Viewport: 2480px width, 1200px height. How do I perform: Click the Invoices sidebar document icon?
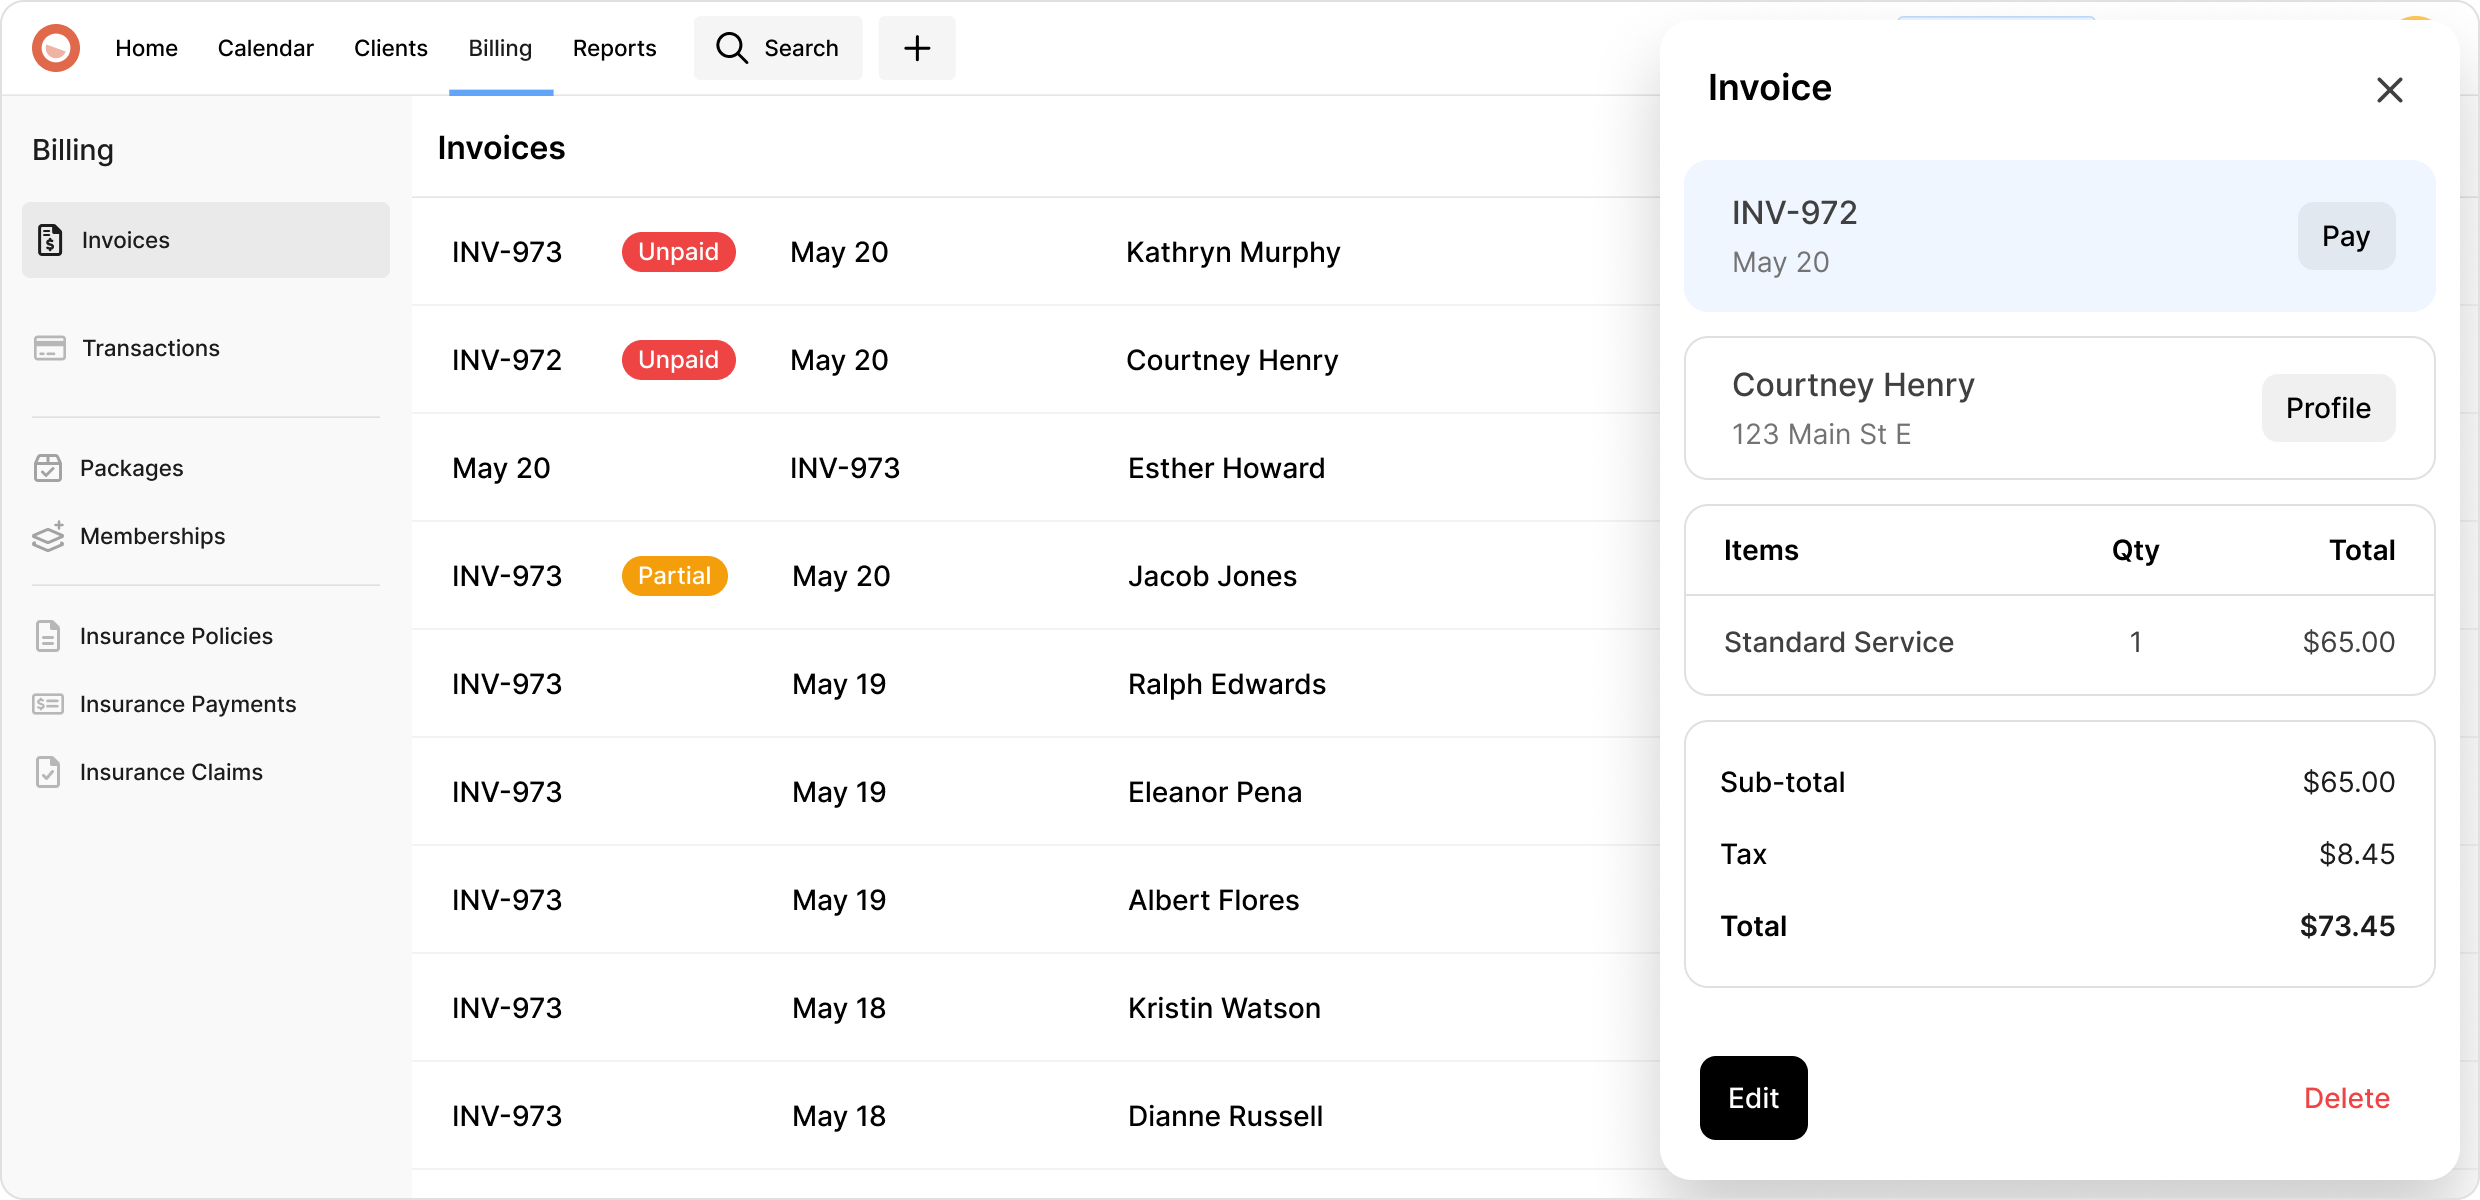pos(50,240)
